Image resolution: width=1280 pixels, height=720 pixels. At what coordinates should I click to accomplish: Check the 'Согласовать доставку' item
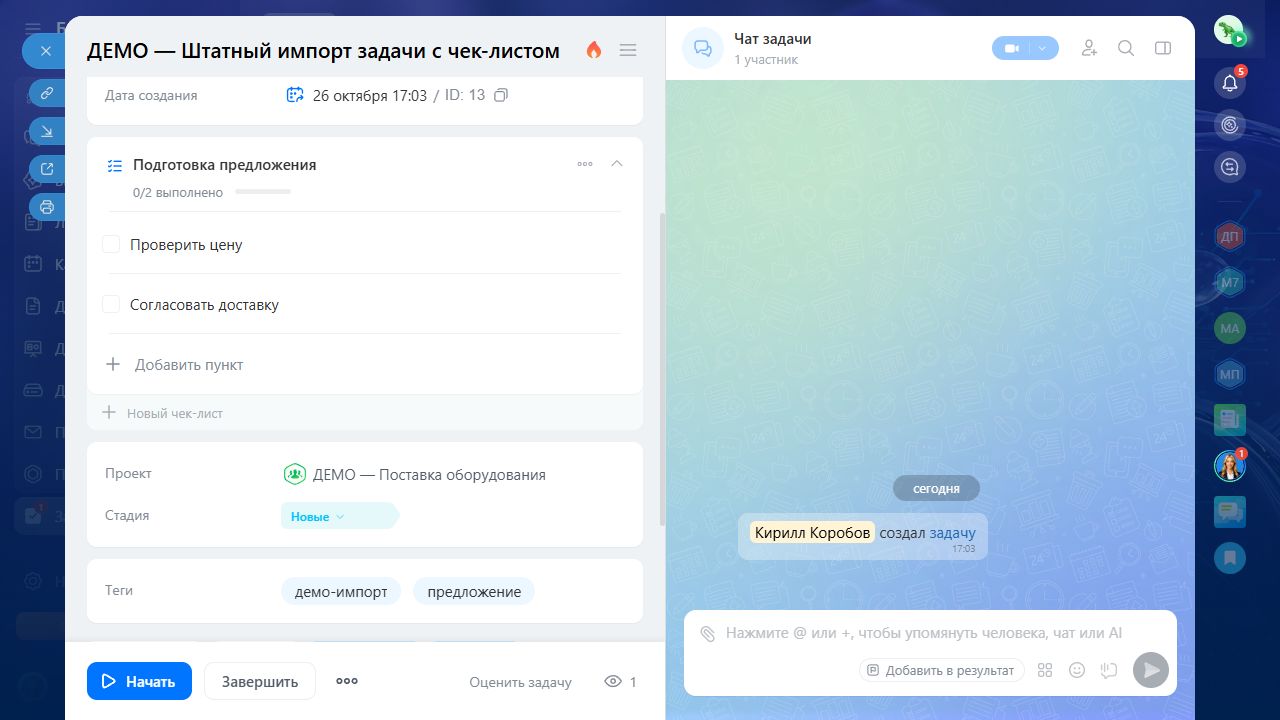pos(111,304)
